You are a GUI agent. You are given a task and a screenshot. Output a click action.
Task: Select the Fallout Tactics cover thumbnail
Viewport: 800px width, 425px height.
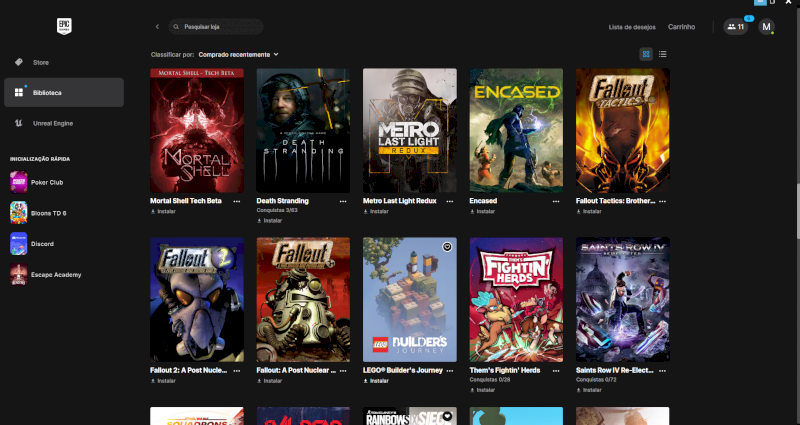[x=622, y=130]
